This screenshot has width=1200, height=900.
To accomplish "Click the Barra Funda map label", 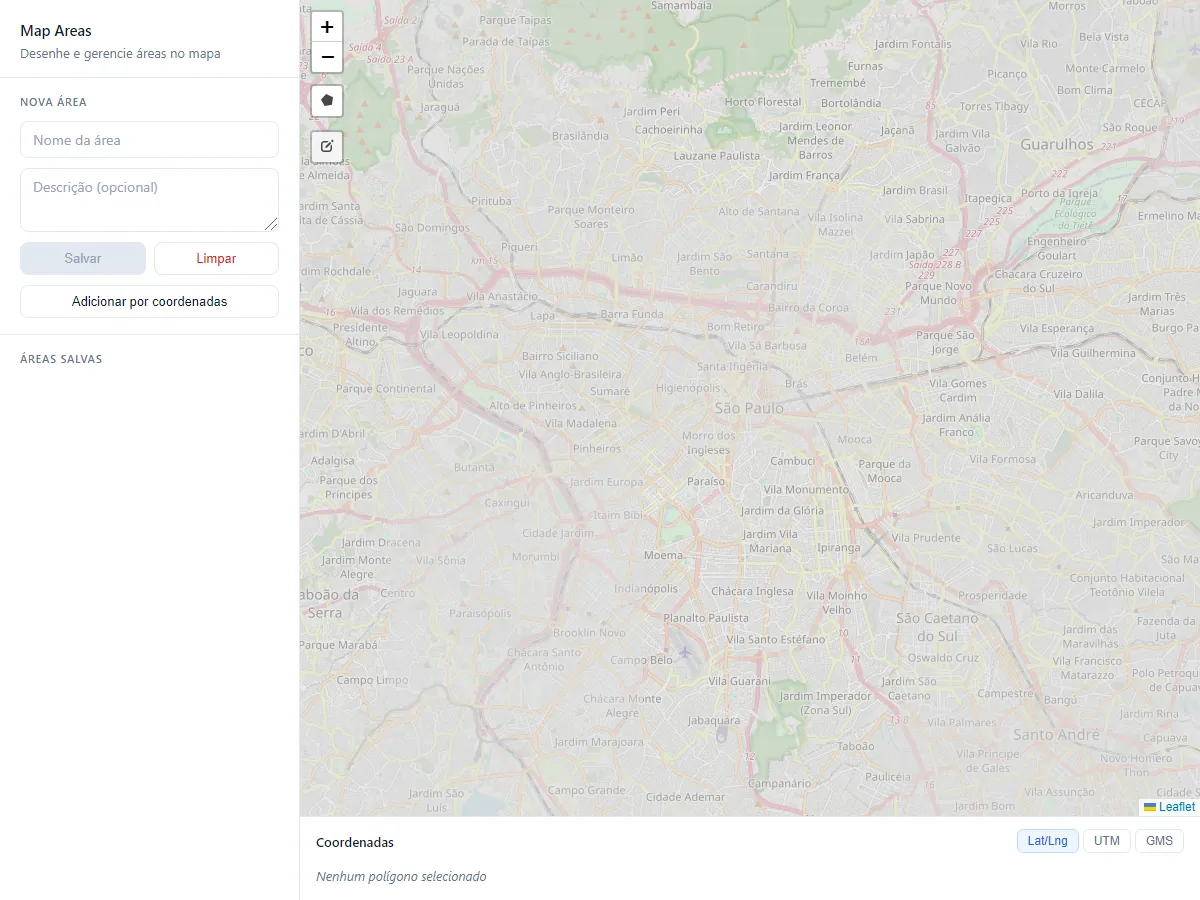I will pos(632,313).
